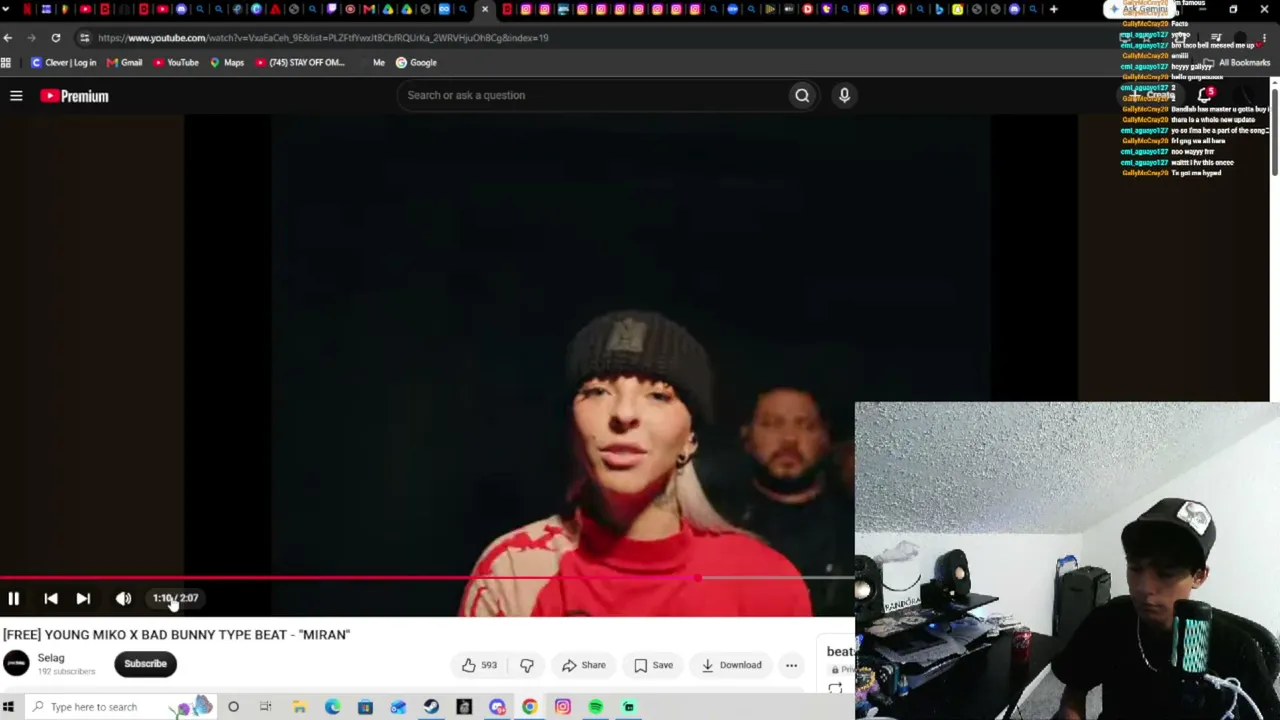Open Clever | Log in bookmark
Image resolution: width=1280 pixels, height=720 pixels.
pyautogui.click(x=64, y=62)
